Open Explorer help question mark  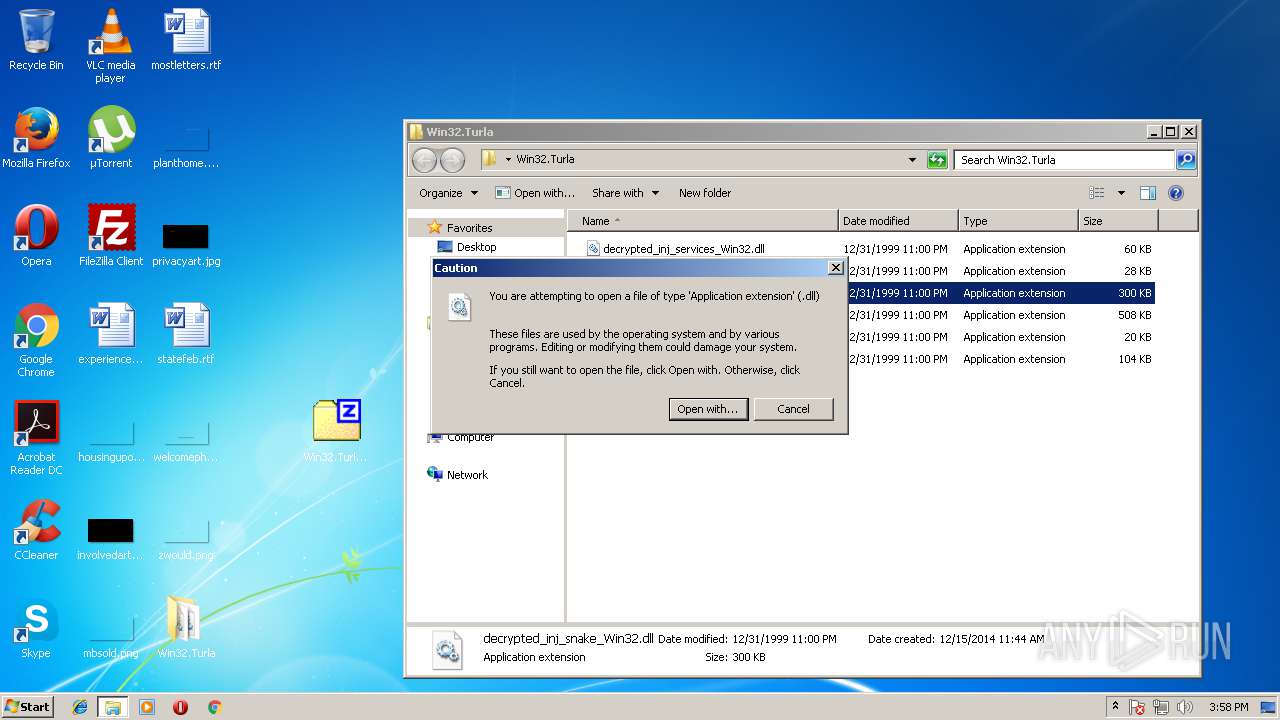[1176, 193]
